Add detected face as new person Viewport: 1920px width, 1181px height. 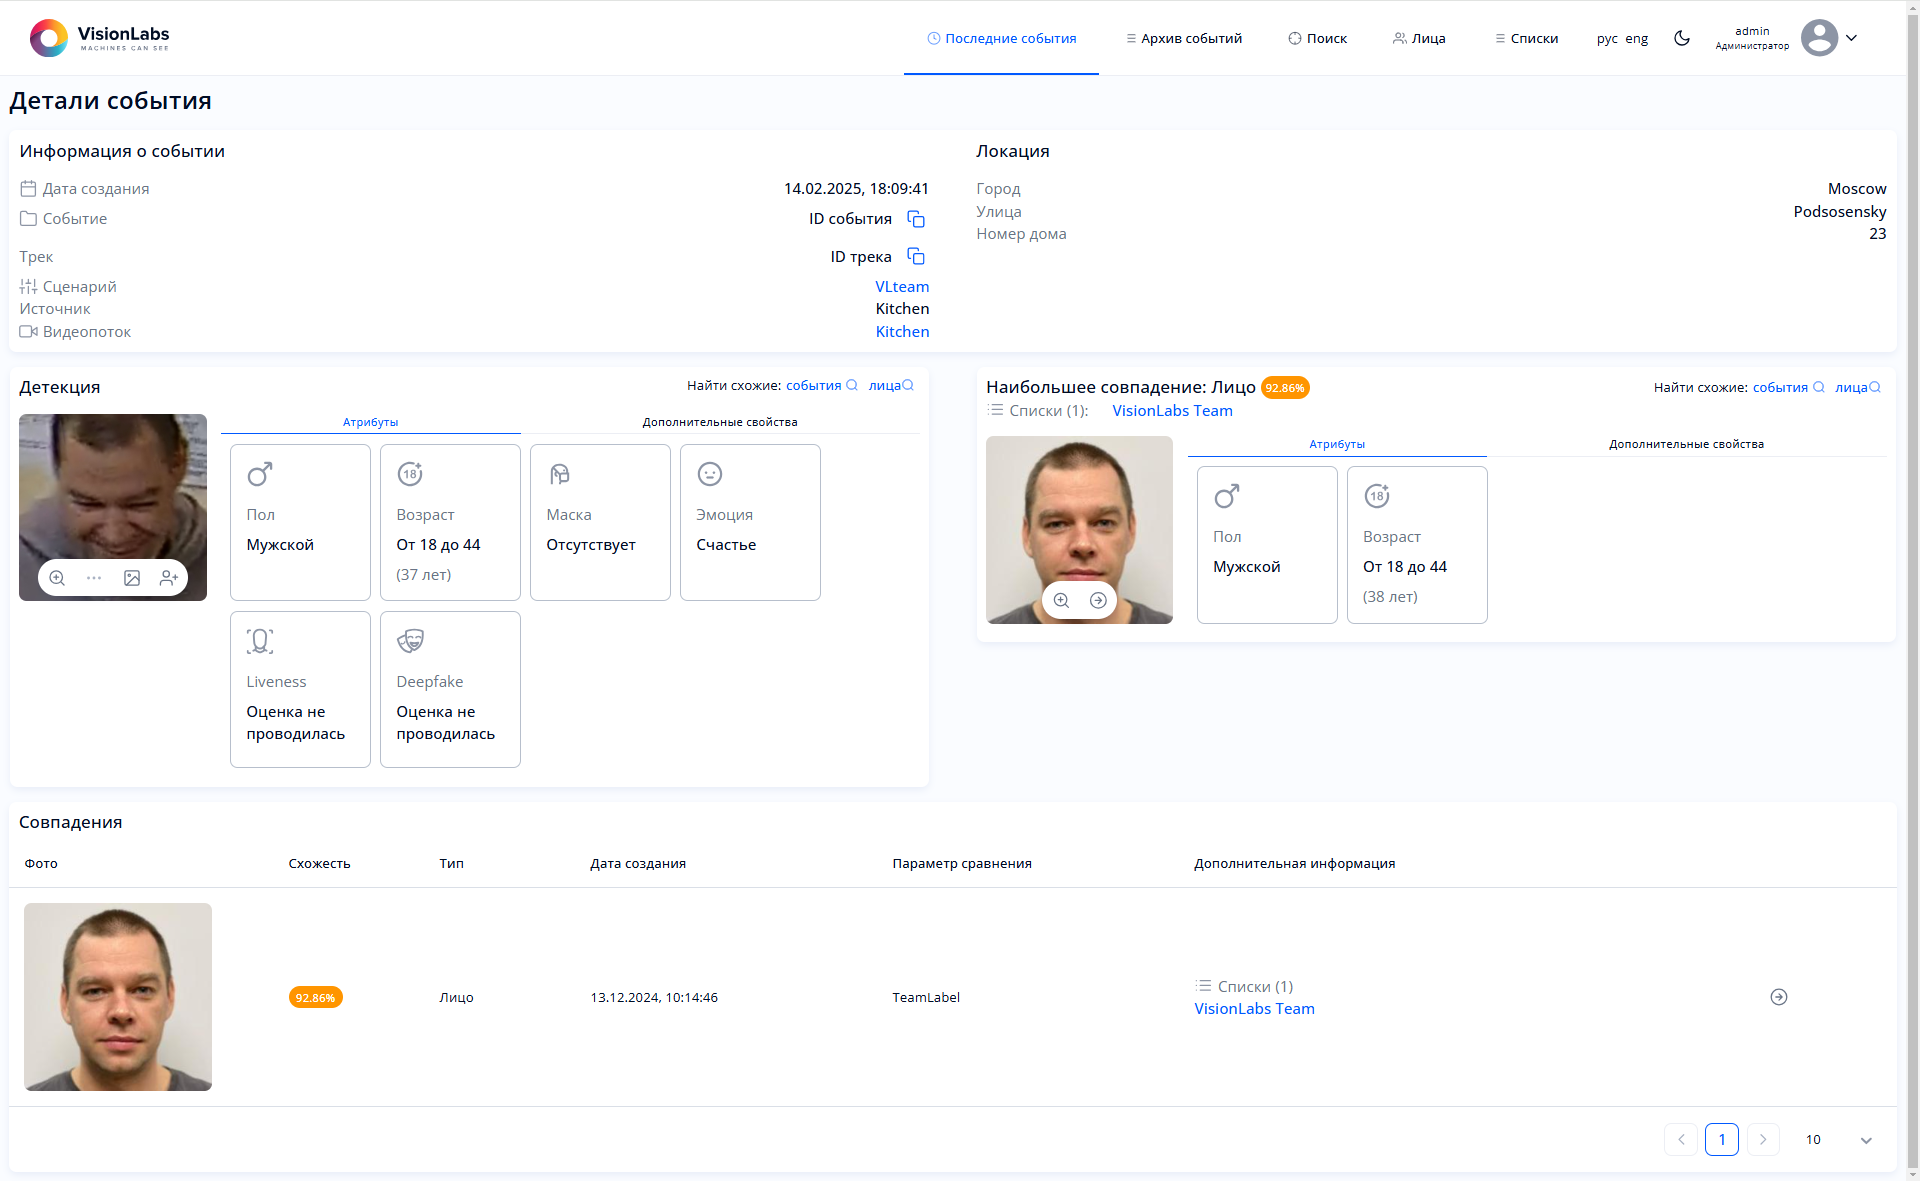tap(169, 578)
